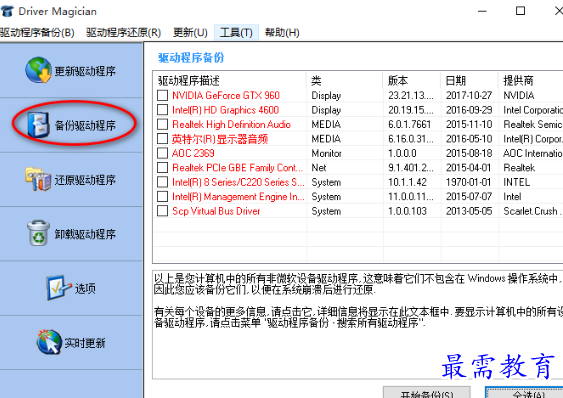Tick the Intel(R) Management Engine checkbox
This screenshot has height=398, width=563.
point(163,196)
